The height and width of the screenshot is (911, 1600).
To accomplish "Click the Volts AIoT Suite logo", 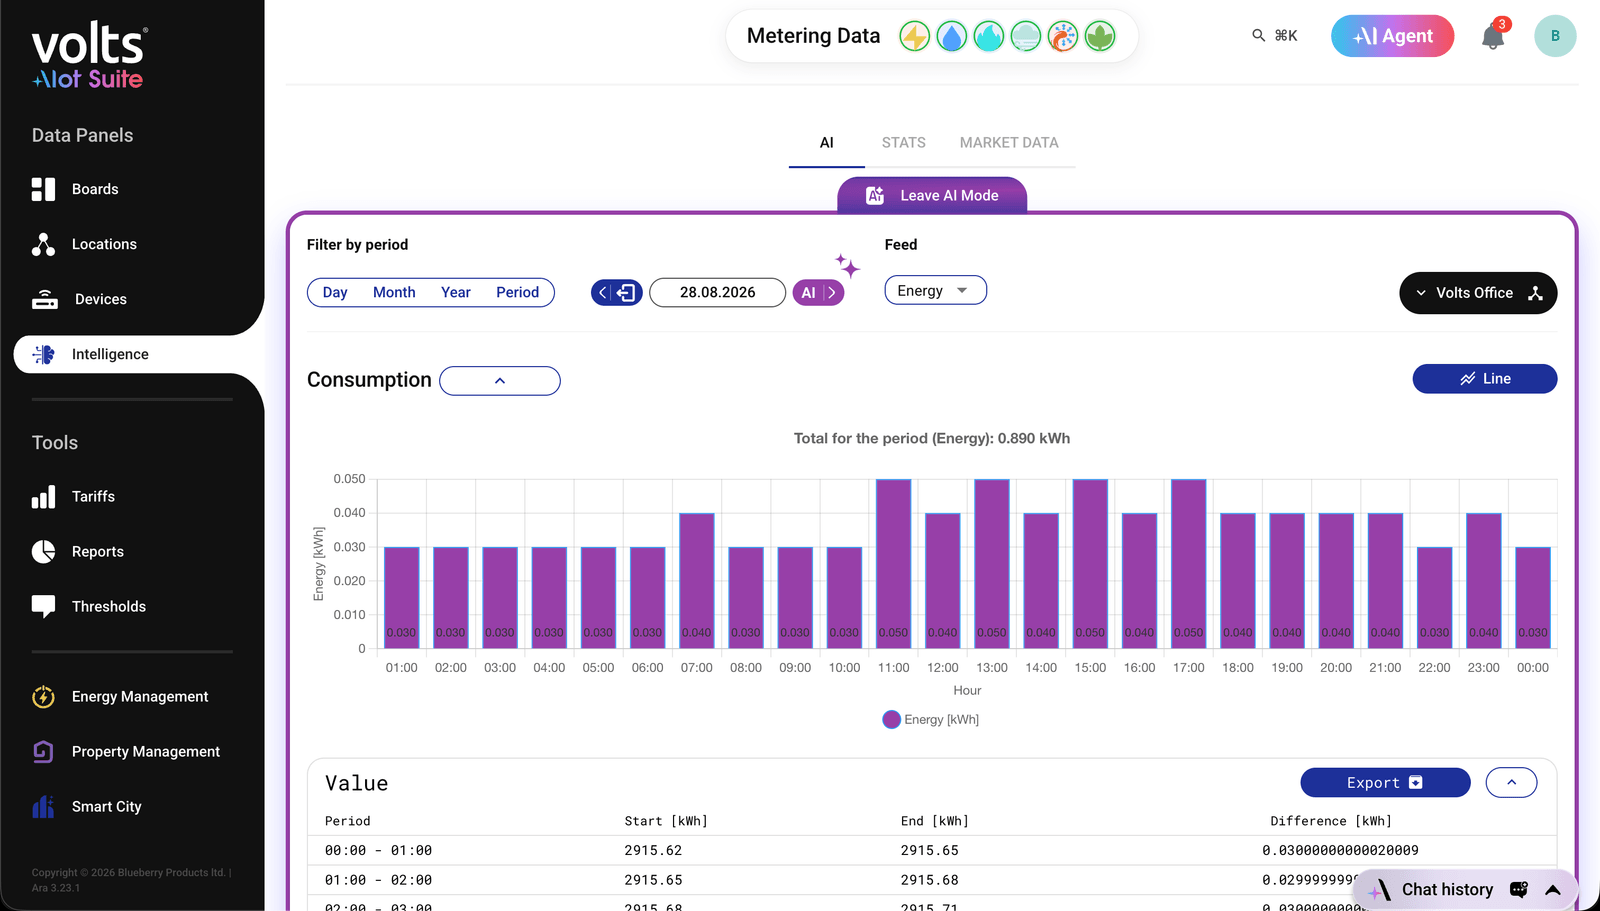I will click(x=90, y=56).
